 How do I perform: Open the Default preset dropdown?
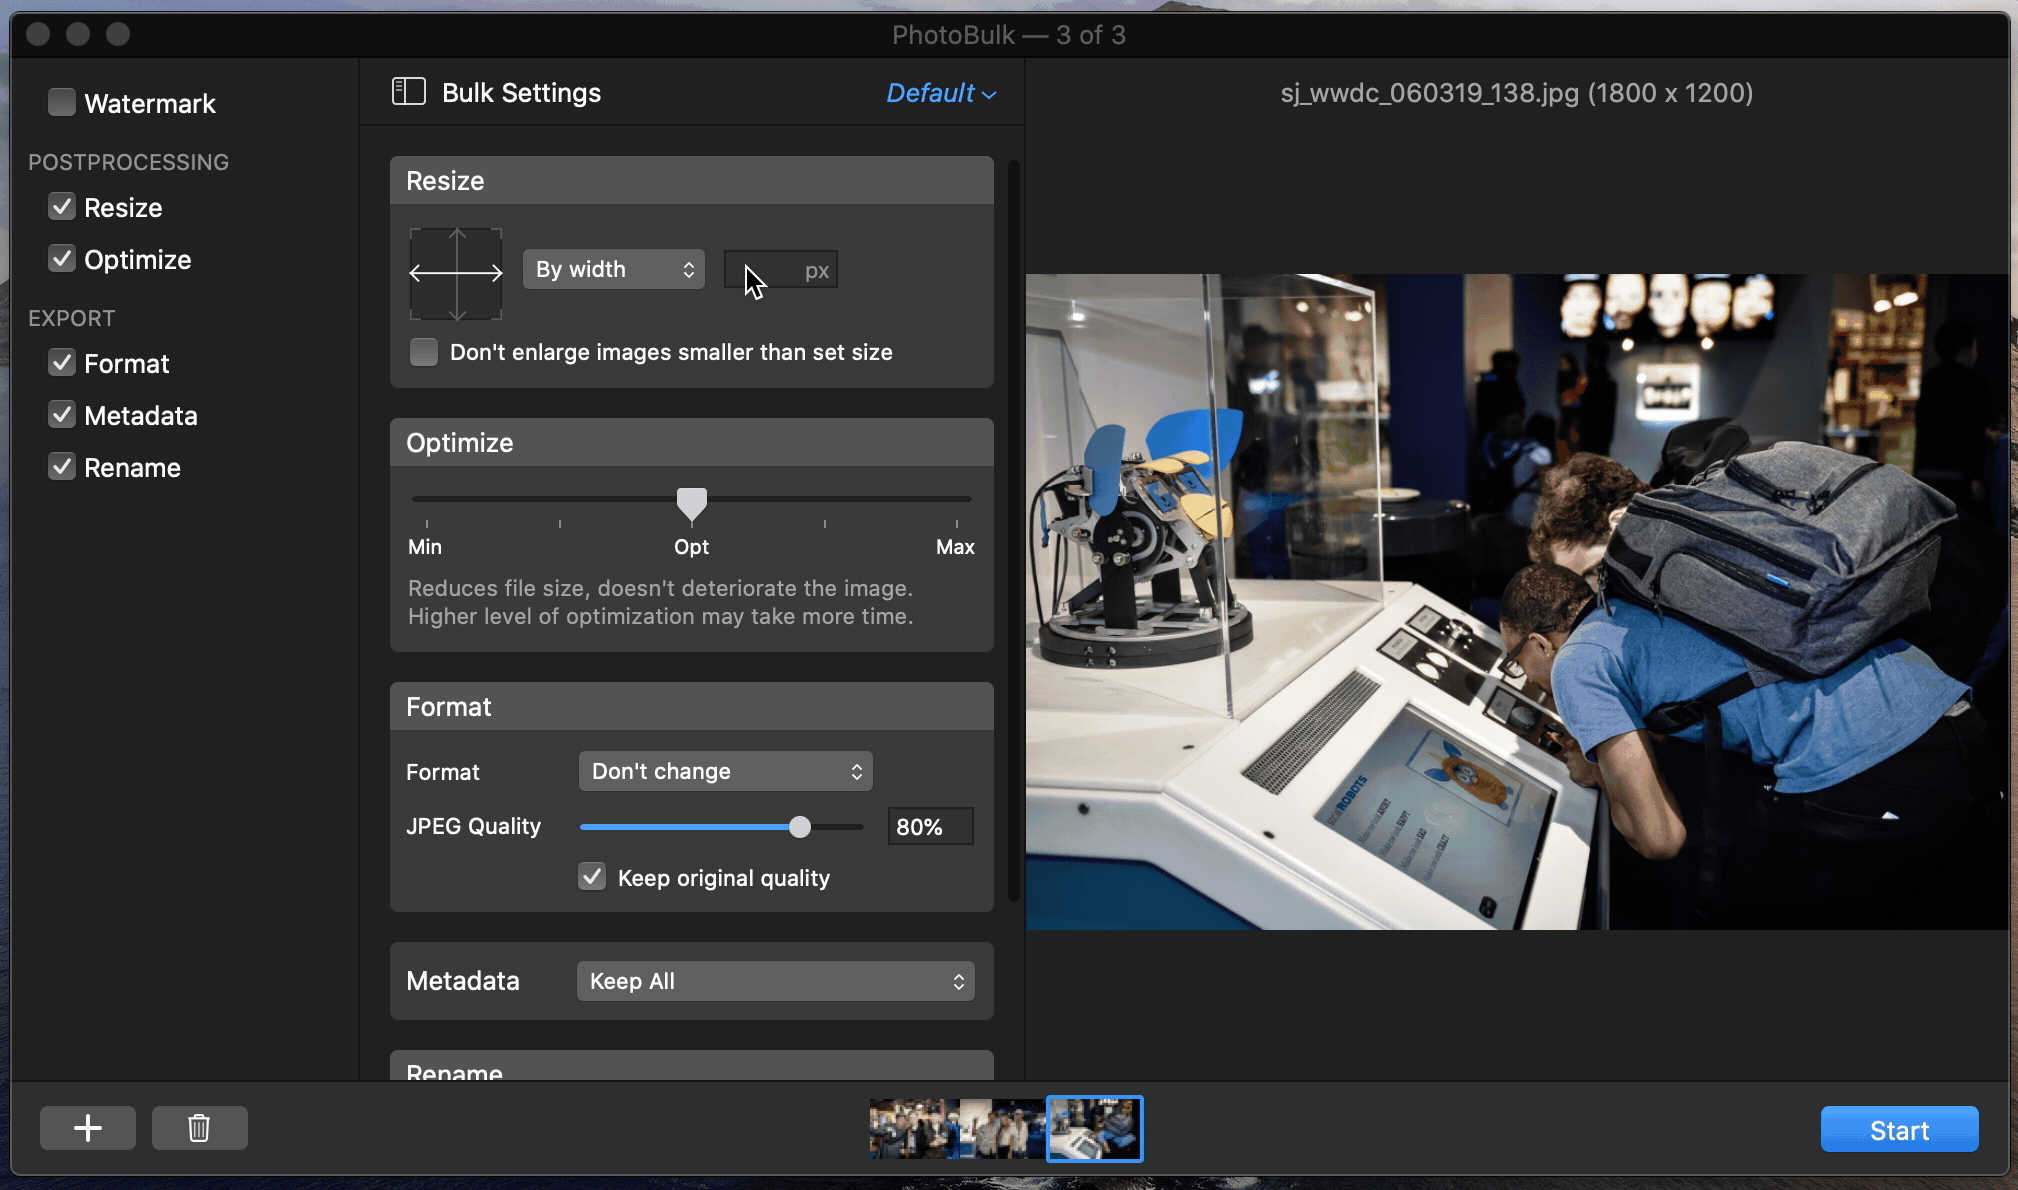pyautogui.click(x=937, y=91)
